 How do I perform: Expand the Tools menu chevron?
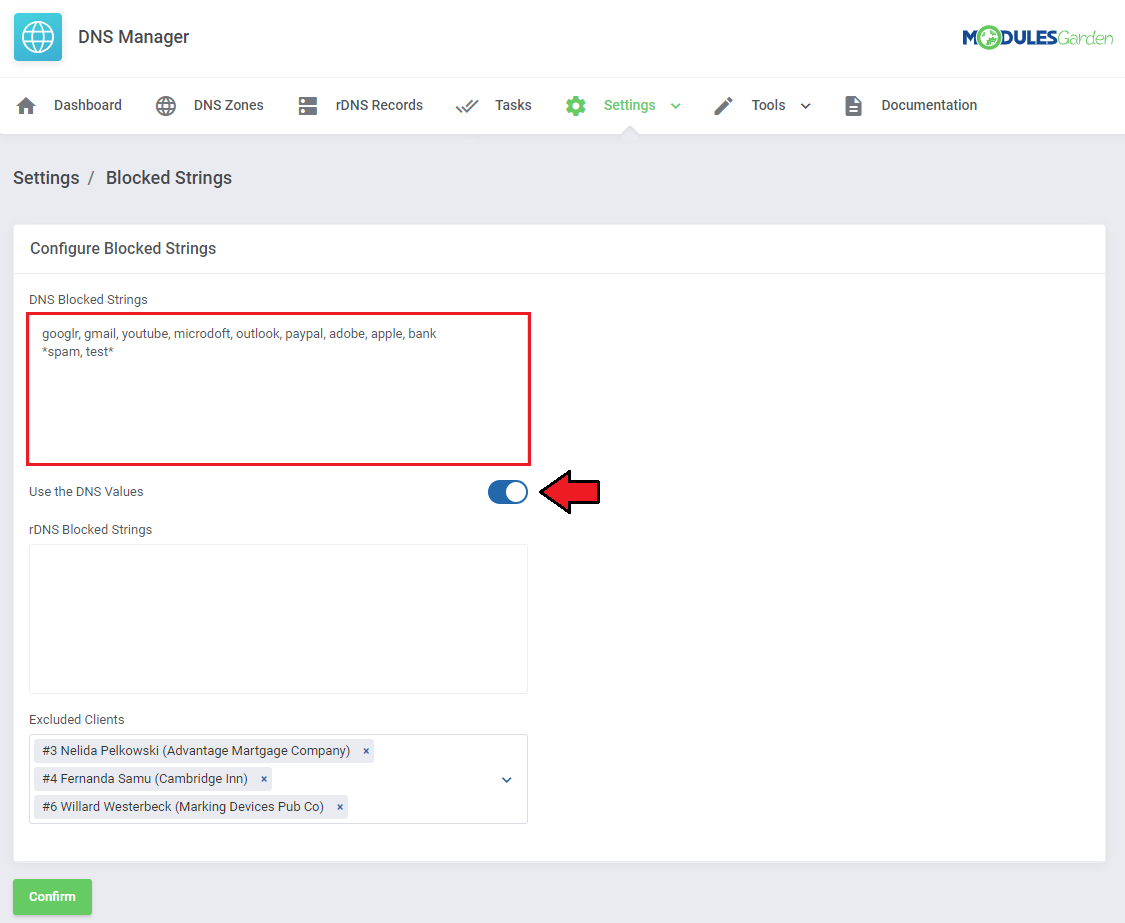806,106
